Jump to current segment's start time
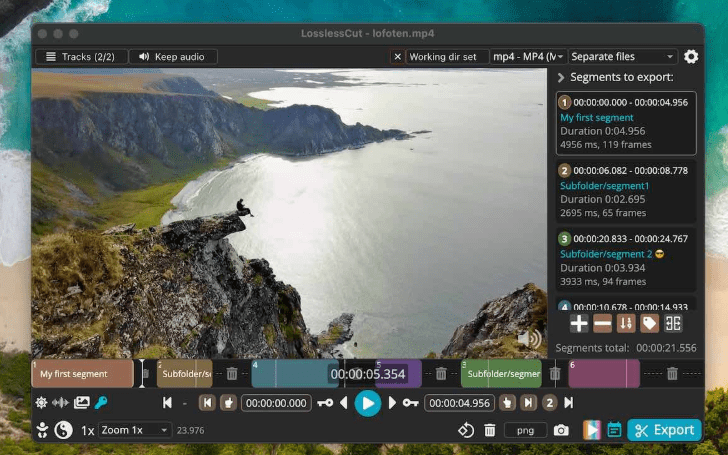Viewport: 728px width, 455px height. tap(207, 403)
